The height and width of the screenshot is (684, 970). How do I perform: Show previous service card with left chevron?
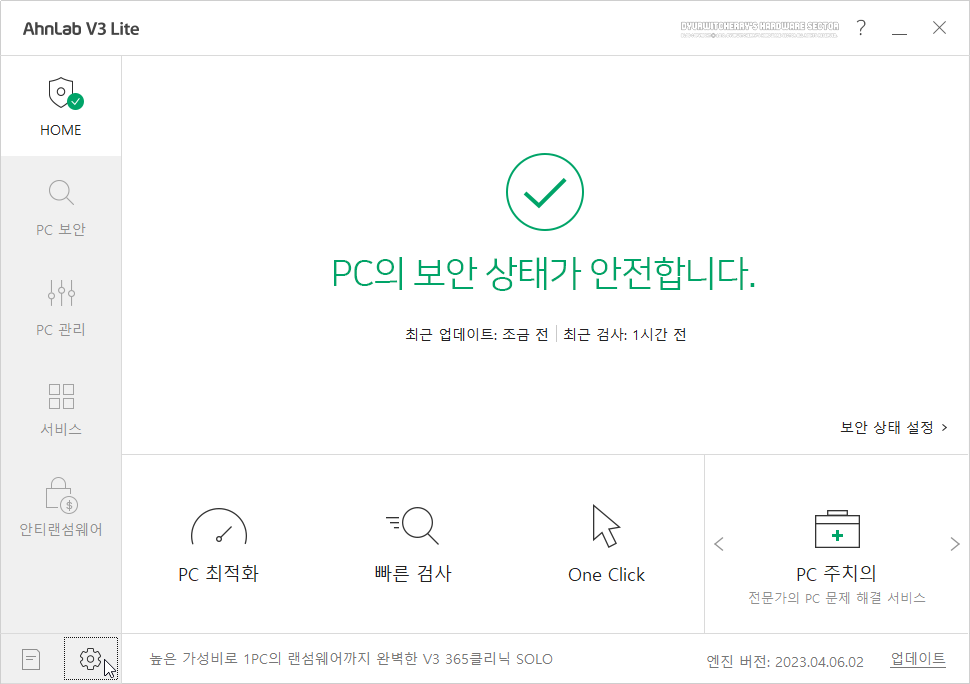pos(719,544)
